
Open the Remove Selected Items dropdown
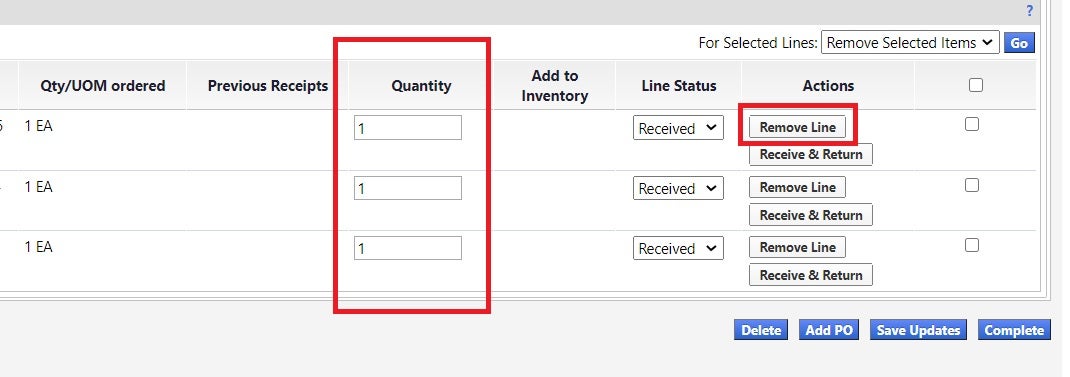(910, 42)
